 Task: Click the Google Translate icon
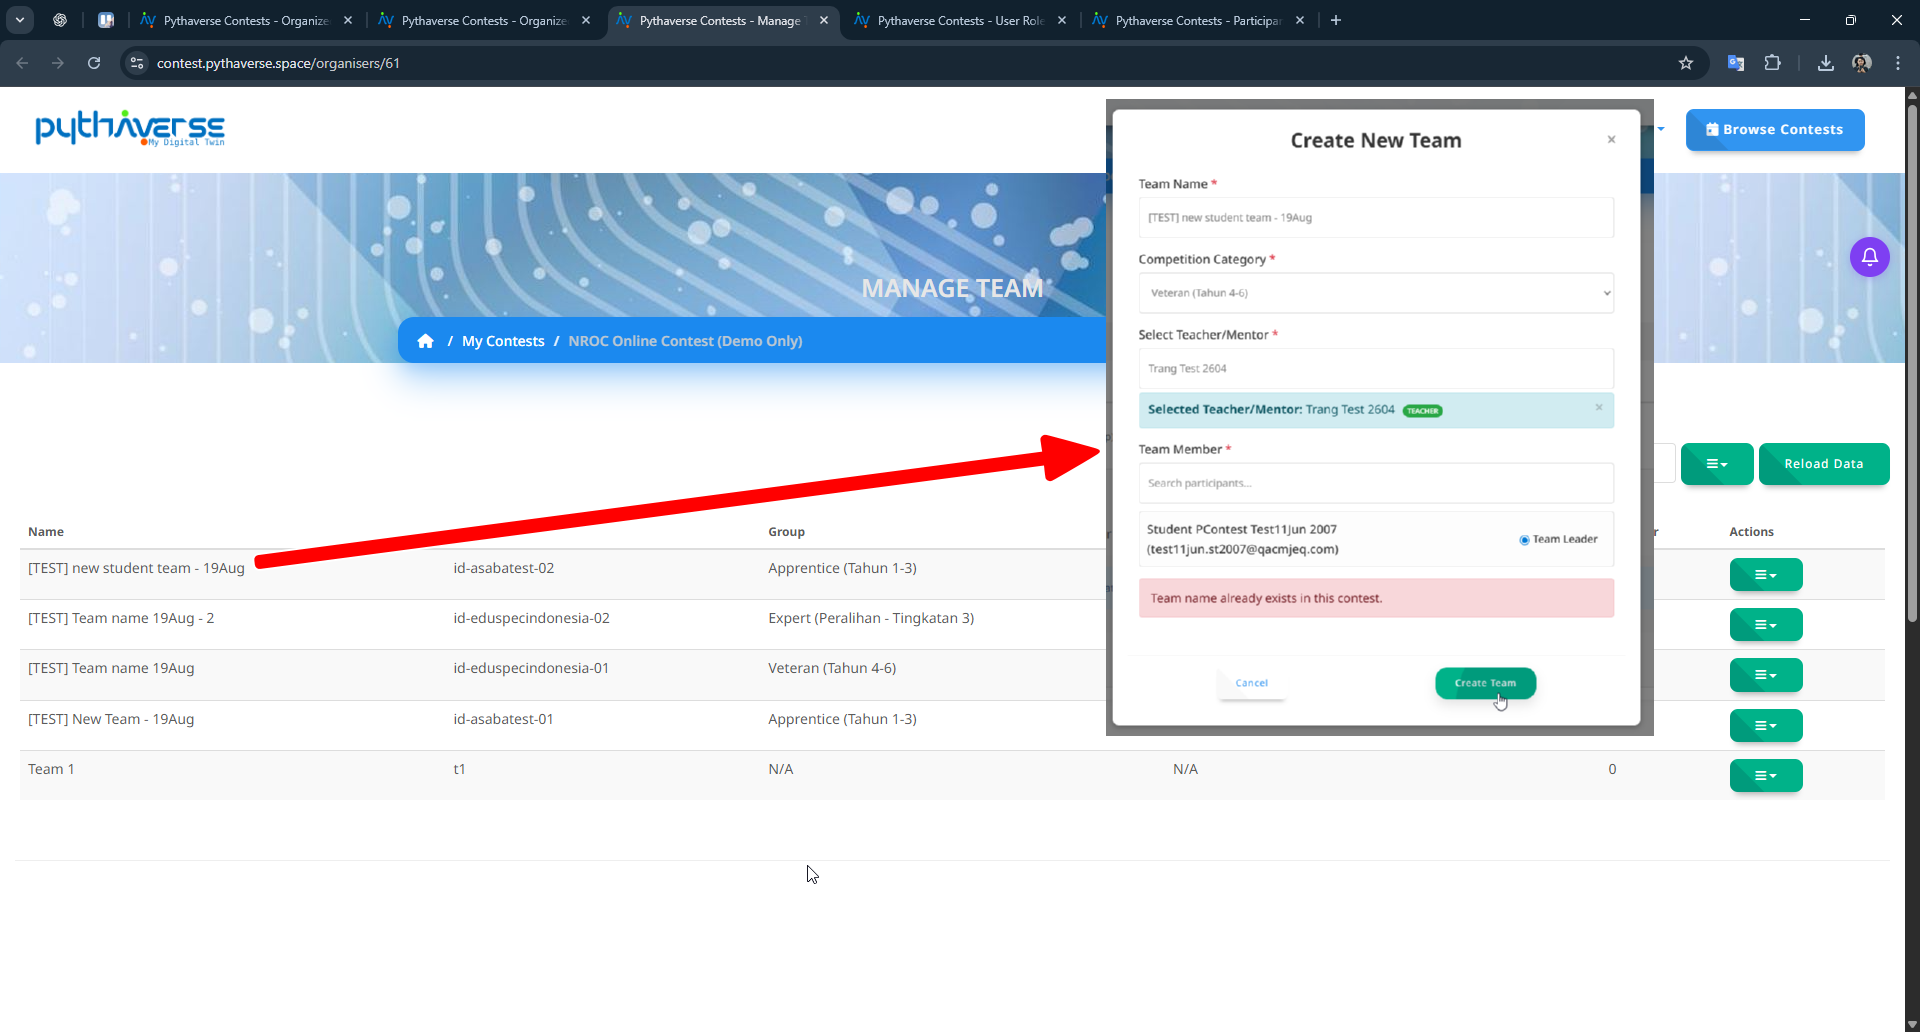[x=1736, y=63]
